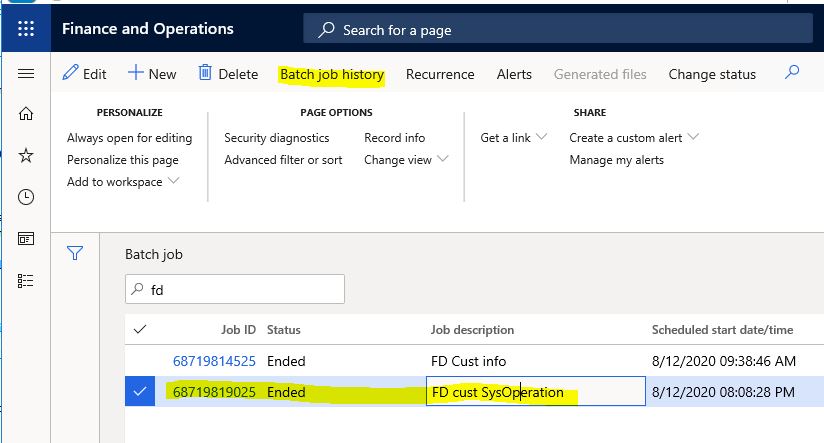Toggle the select-all checkmark in grid header
This screenshot has height=443, width=824.
140,329
